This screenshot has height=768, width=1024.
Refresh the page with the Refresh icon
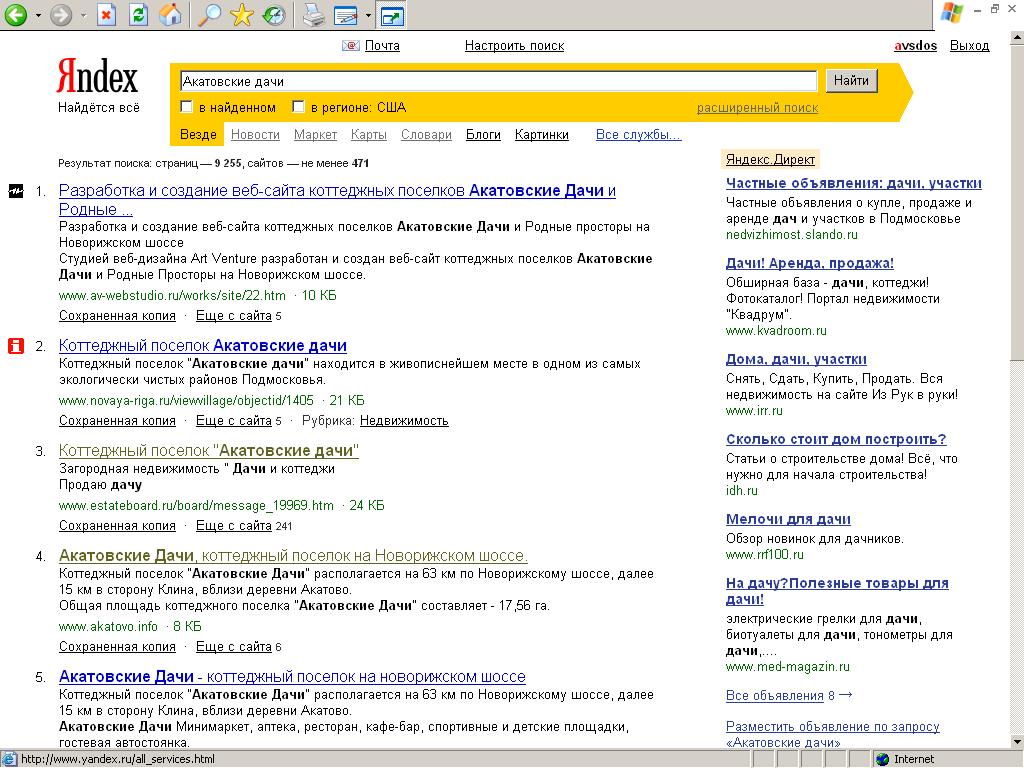coord(138,15)
